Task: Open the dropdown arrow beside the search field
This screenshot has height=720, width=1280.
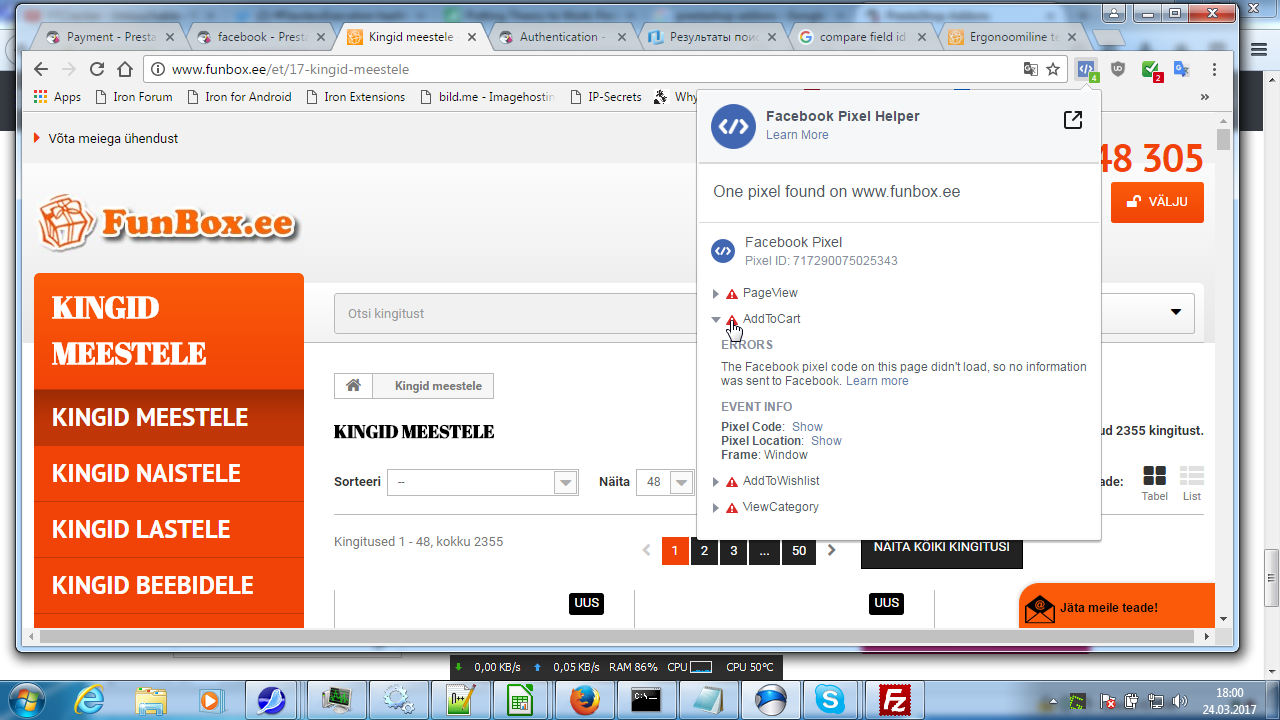Action: 1176,313
